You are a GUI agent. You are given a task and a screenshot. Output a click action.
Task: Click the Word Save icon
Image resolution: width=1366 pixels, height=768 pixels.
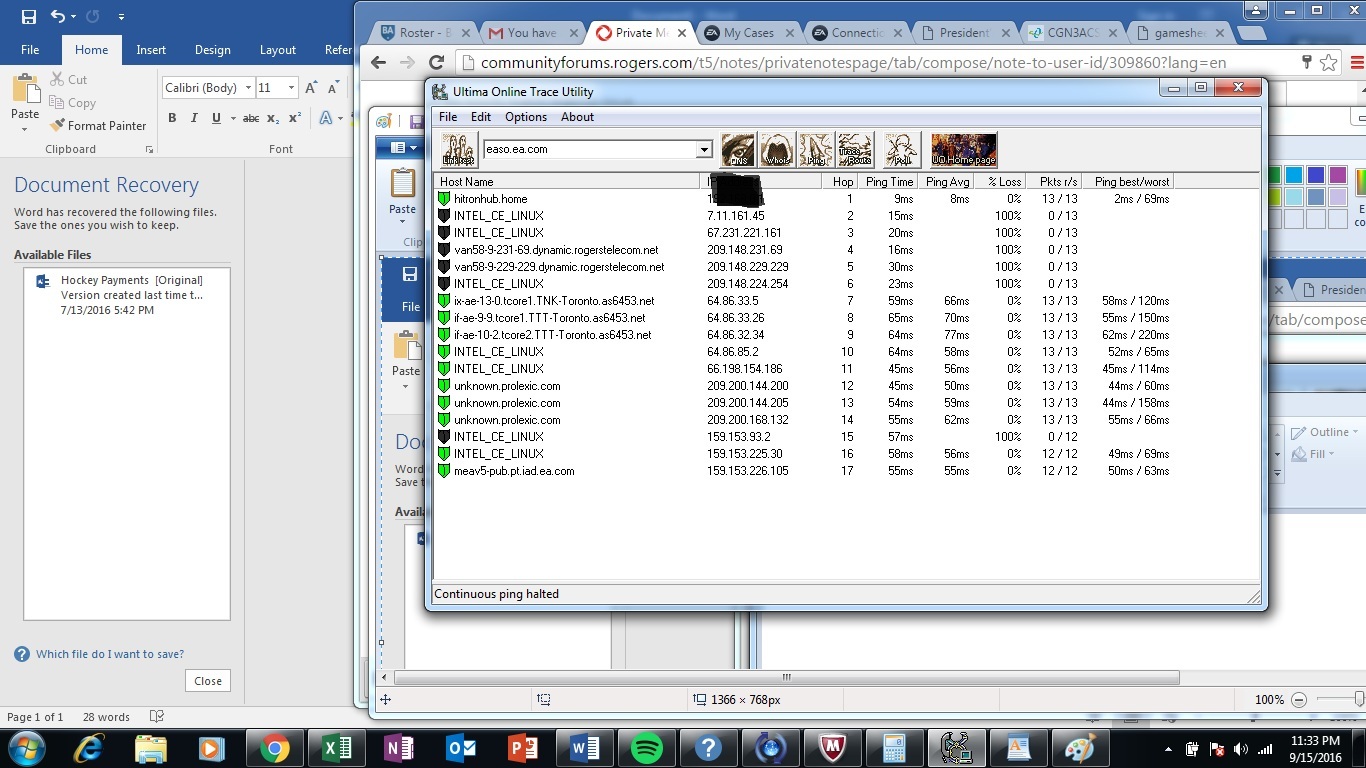pos(28,17)
